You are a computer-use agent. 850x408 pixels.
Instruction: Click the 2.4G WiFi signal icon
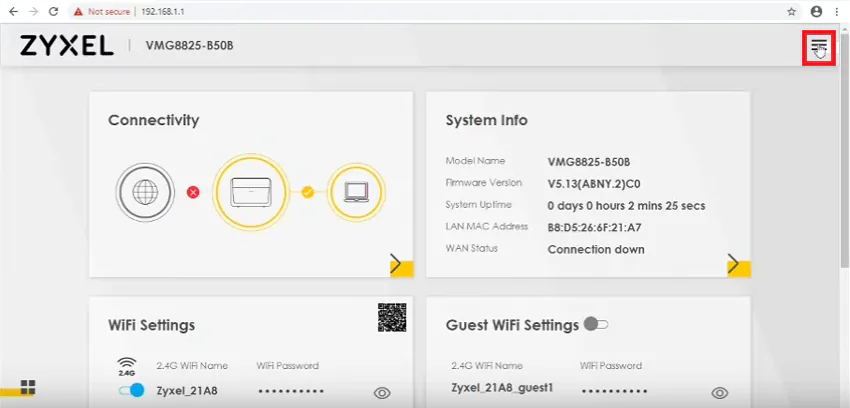point(126,366)
